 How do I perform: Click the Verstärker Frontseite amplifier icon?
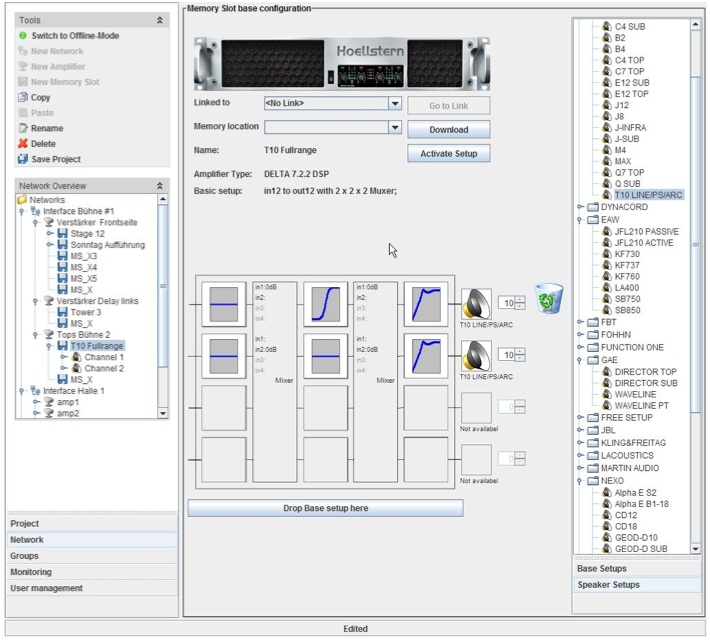[x=49, y=222]
